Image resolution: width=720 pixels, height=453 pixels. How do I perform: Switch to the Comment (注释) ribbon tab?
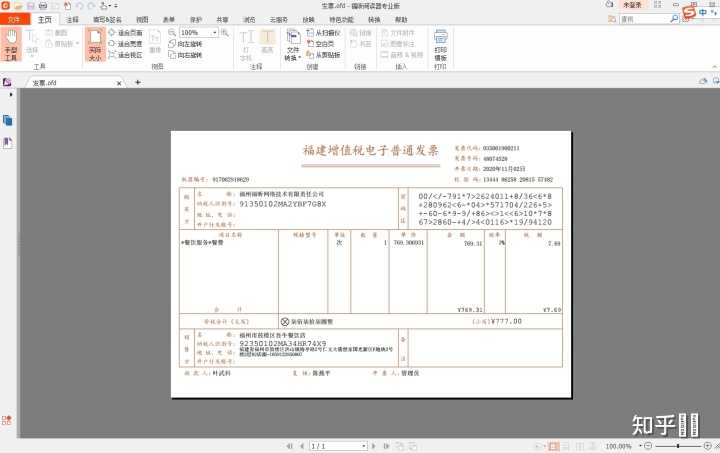coord(72,19)
